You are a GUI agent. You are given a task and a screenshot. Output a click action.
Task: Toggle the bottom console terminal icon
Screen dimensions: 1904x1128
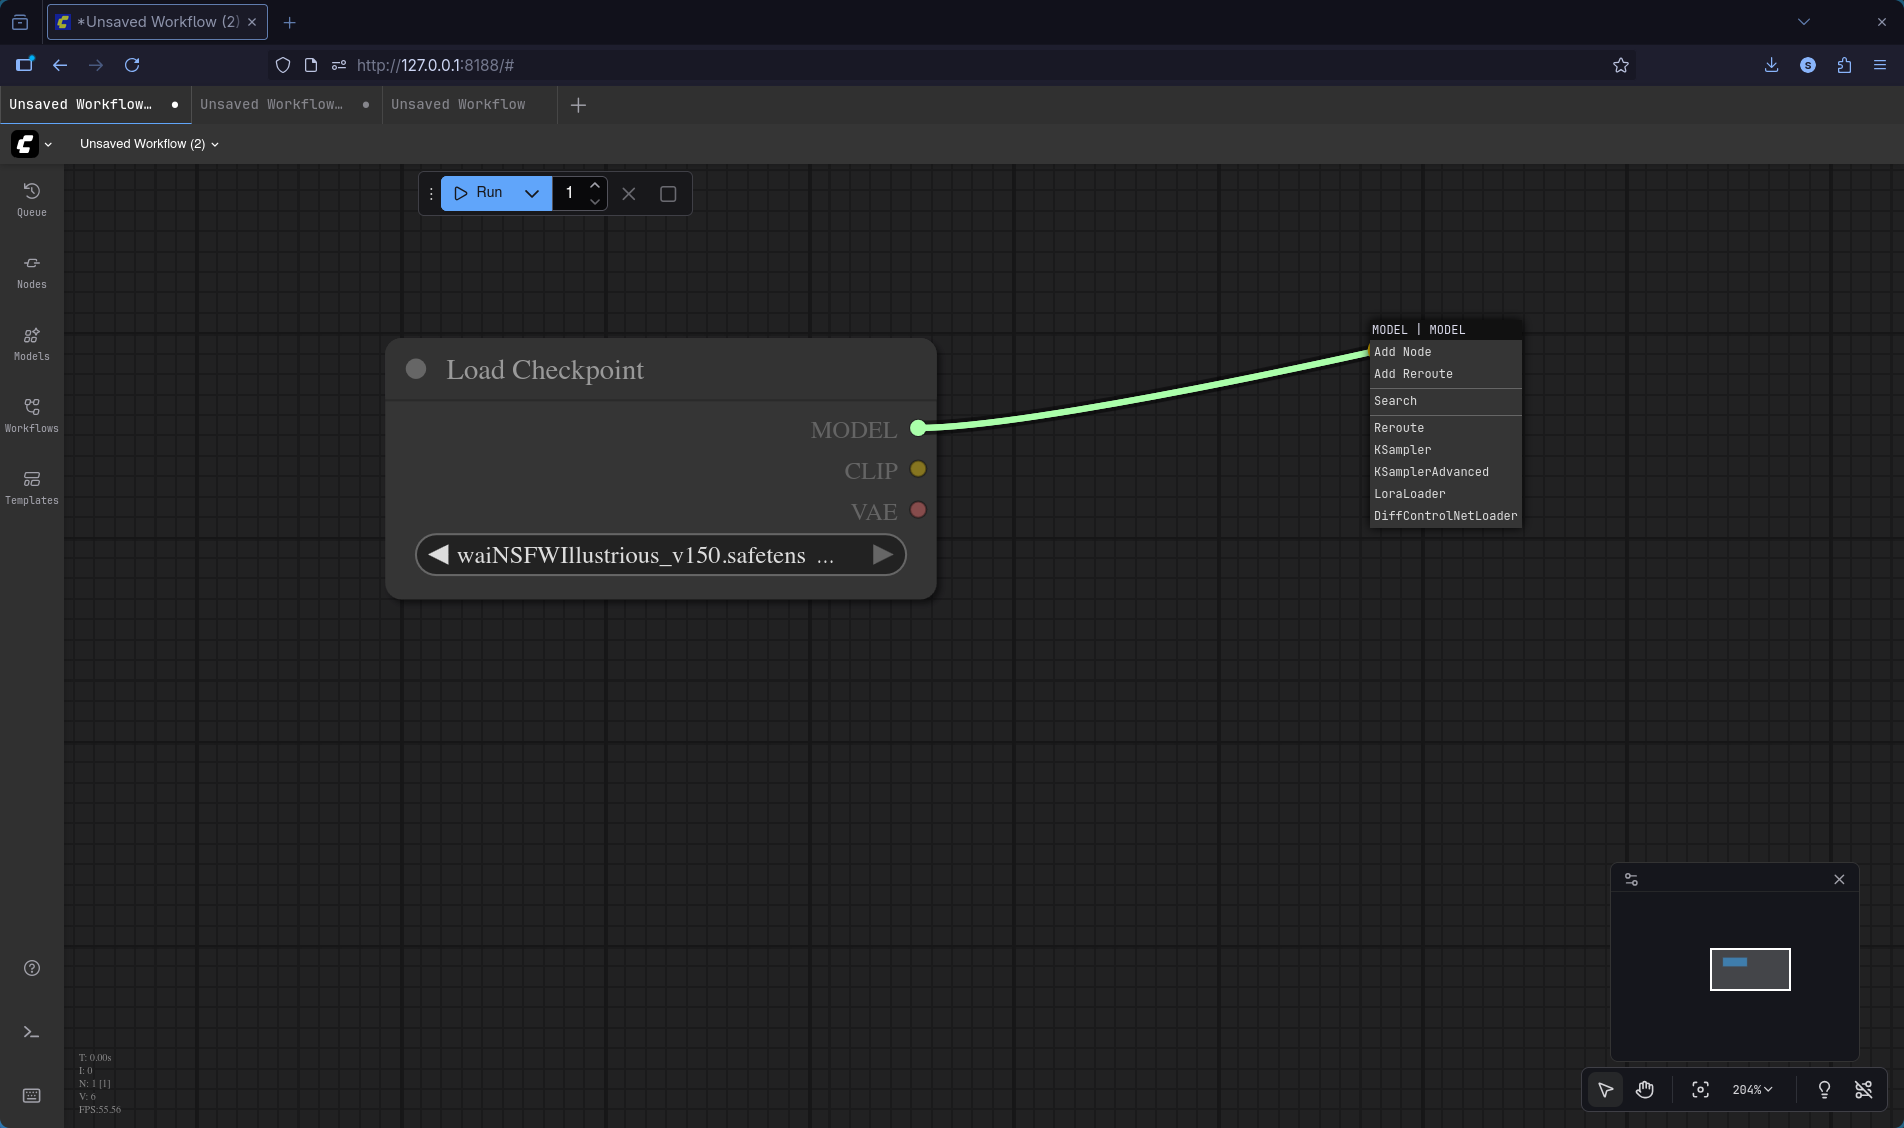pos(31,1032)
